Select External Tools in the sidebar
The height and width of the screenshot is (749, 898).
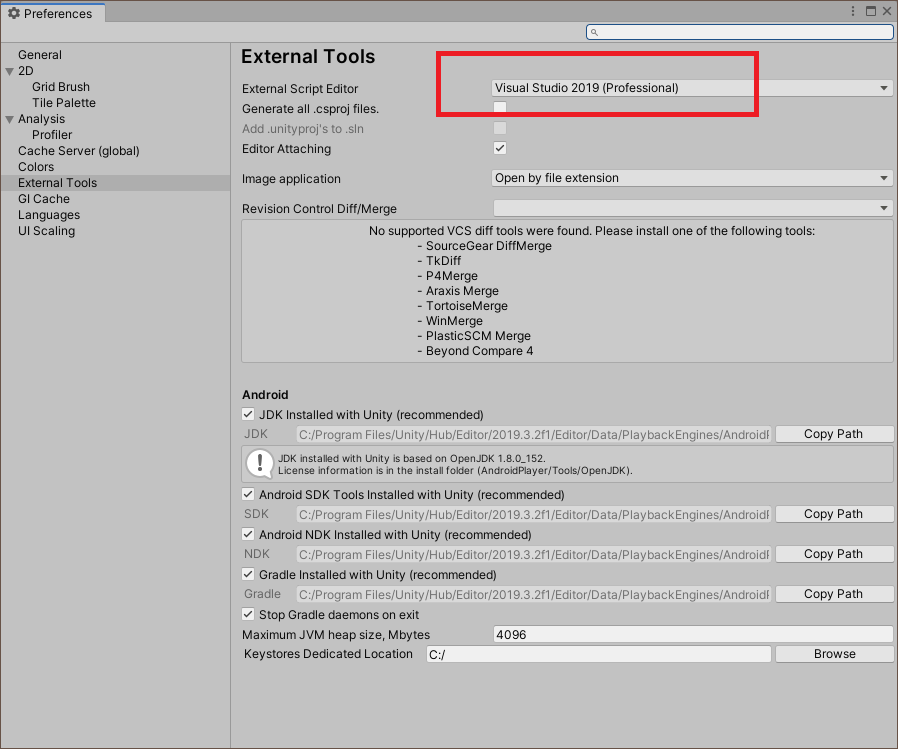point(115,183)
